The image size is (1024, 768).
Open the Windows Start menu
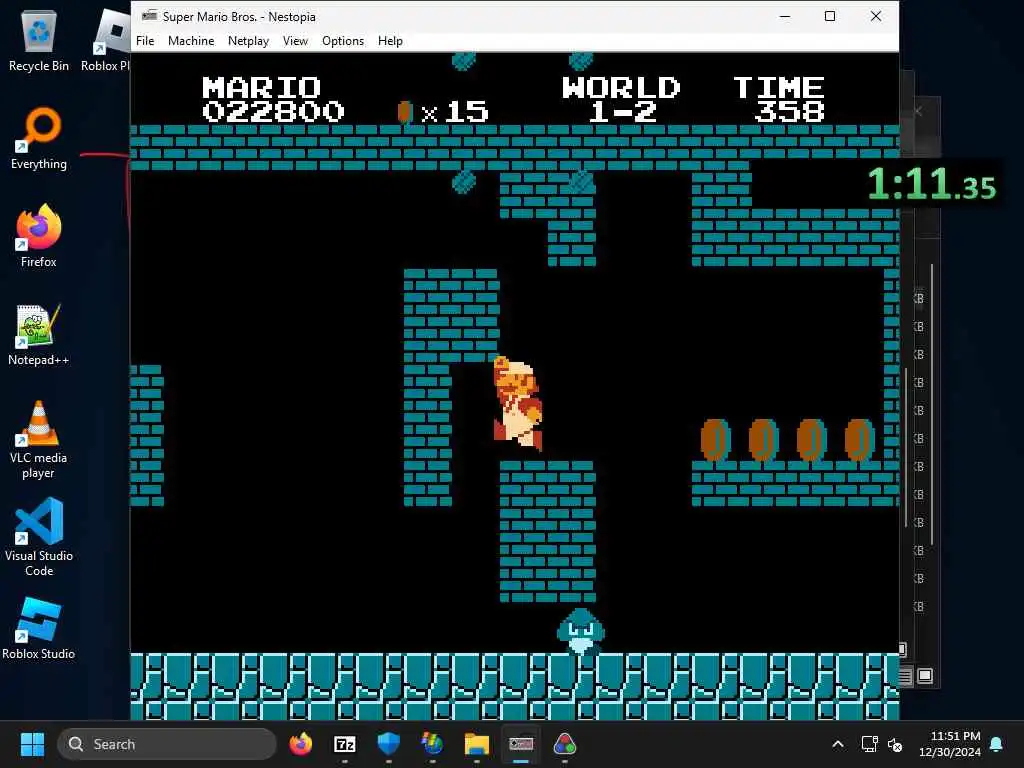click(x=32, y=744)
